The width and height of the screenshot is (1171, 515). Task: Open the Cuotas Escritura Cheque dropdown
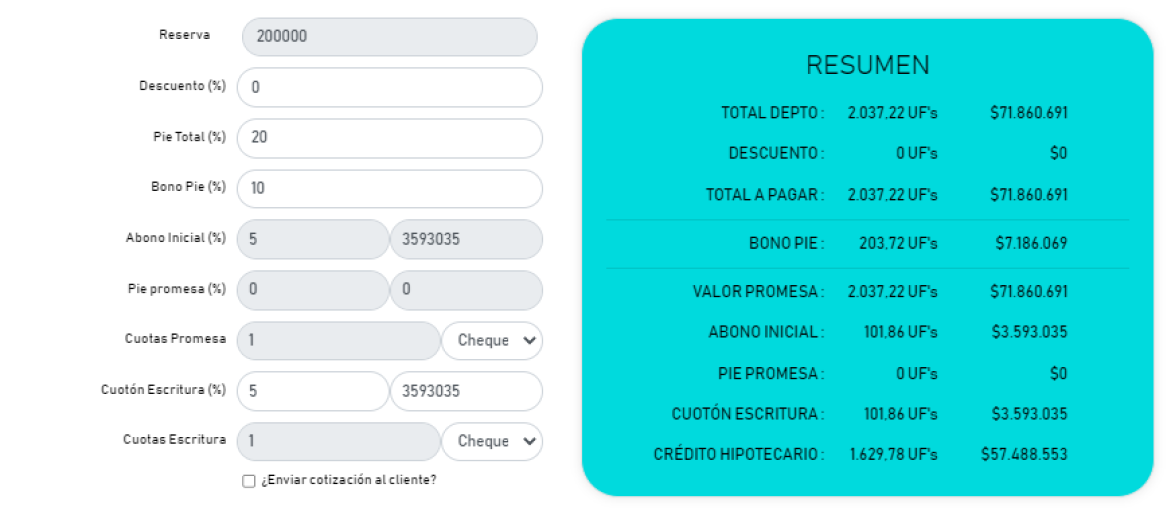[x=492, y=441]
